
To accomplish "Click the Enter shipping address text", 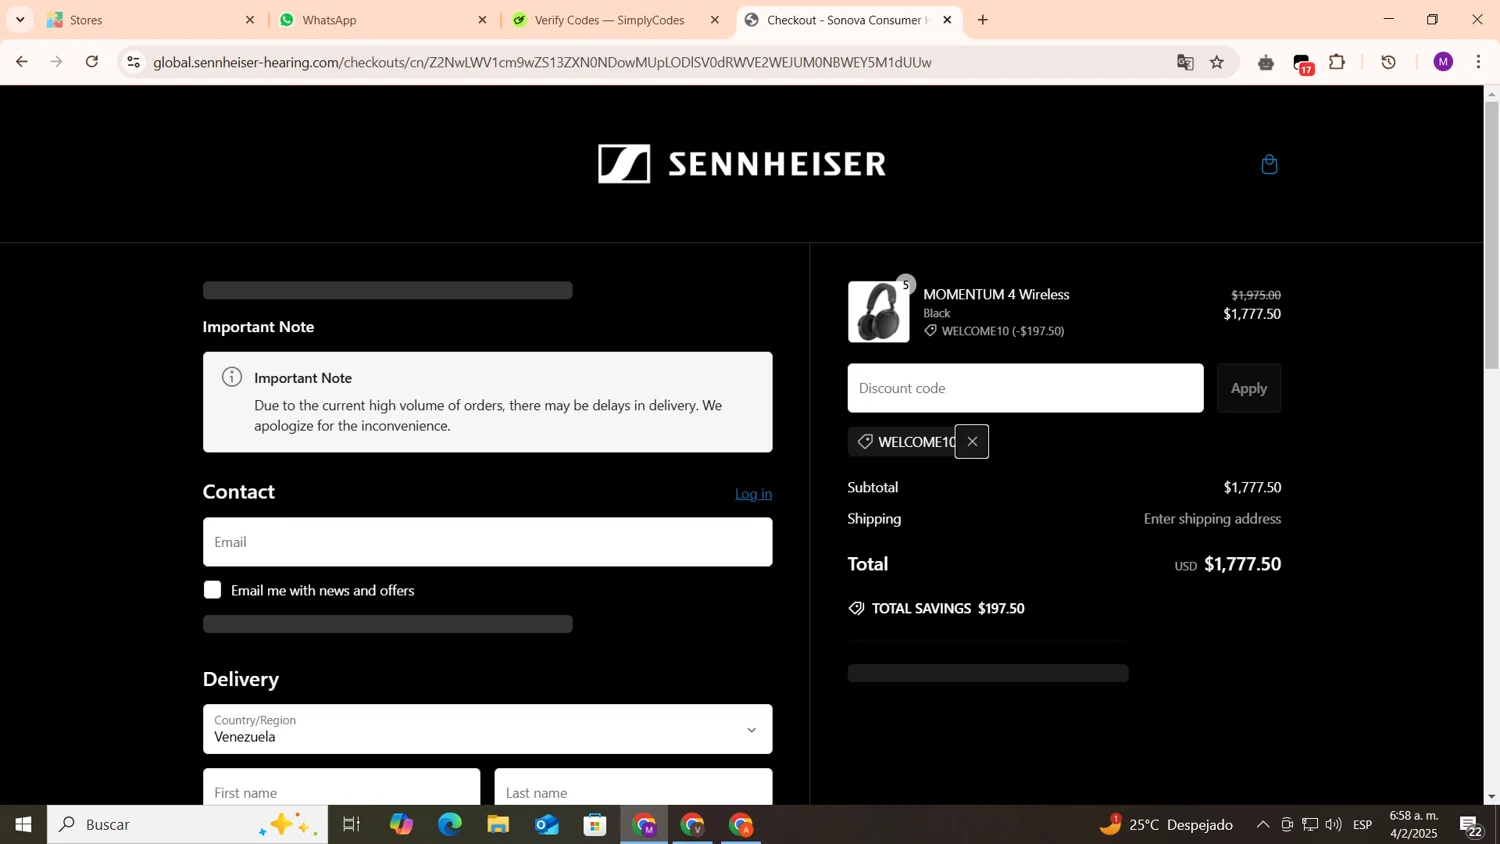I will tap(1212, 518).
